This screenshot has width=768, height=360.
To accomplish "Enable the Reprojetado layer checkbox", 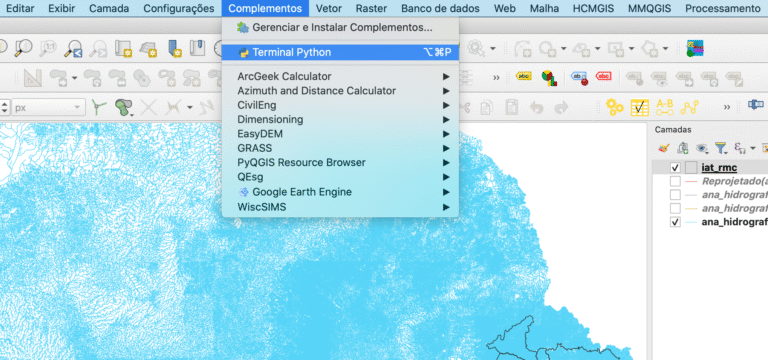I will tap(675, 181).
